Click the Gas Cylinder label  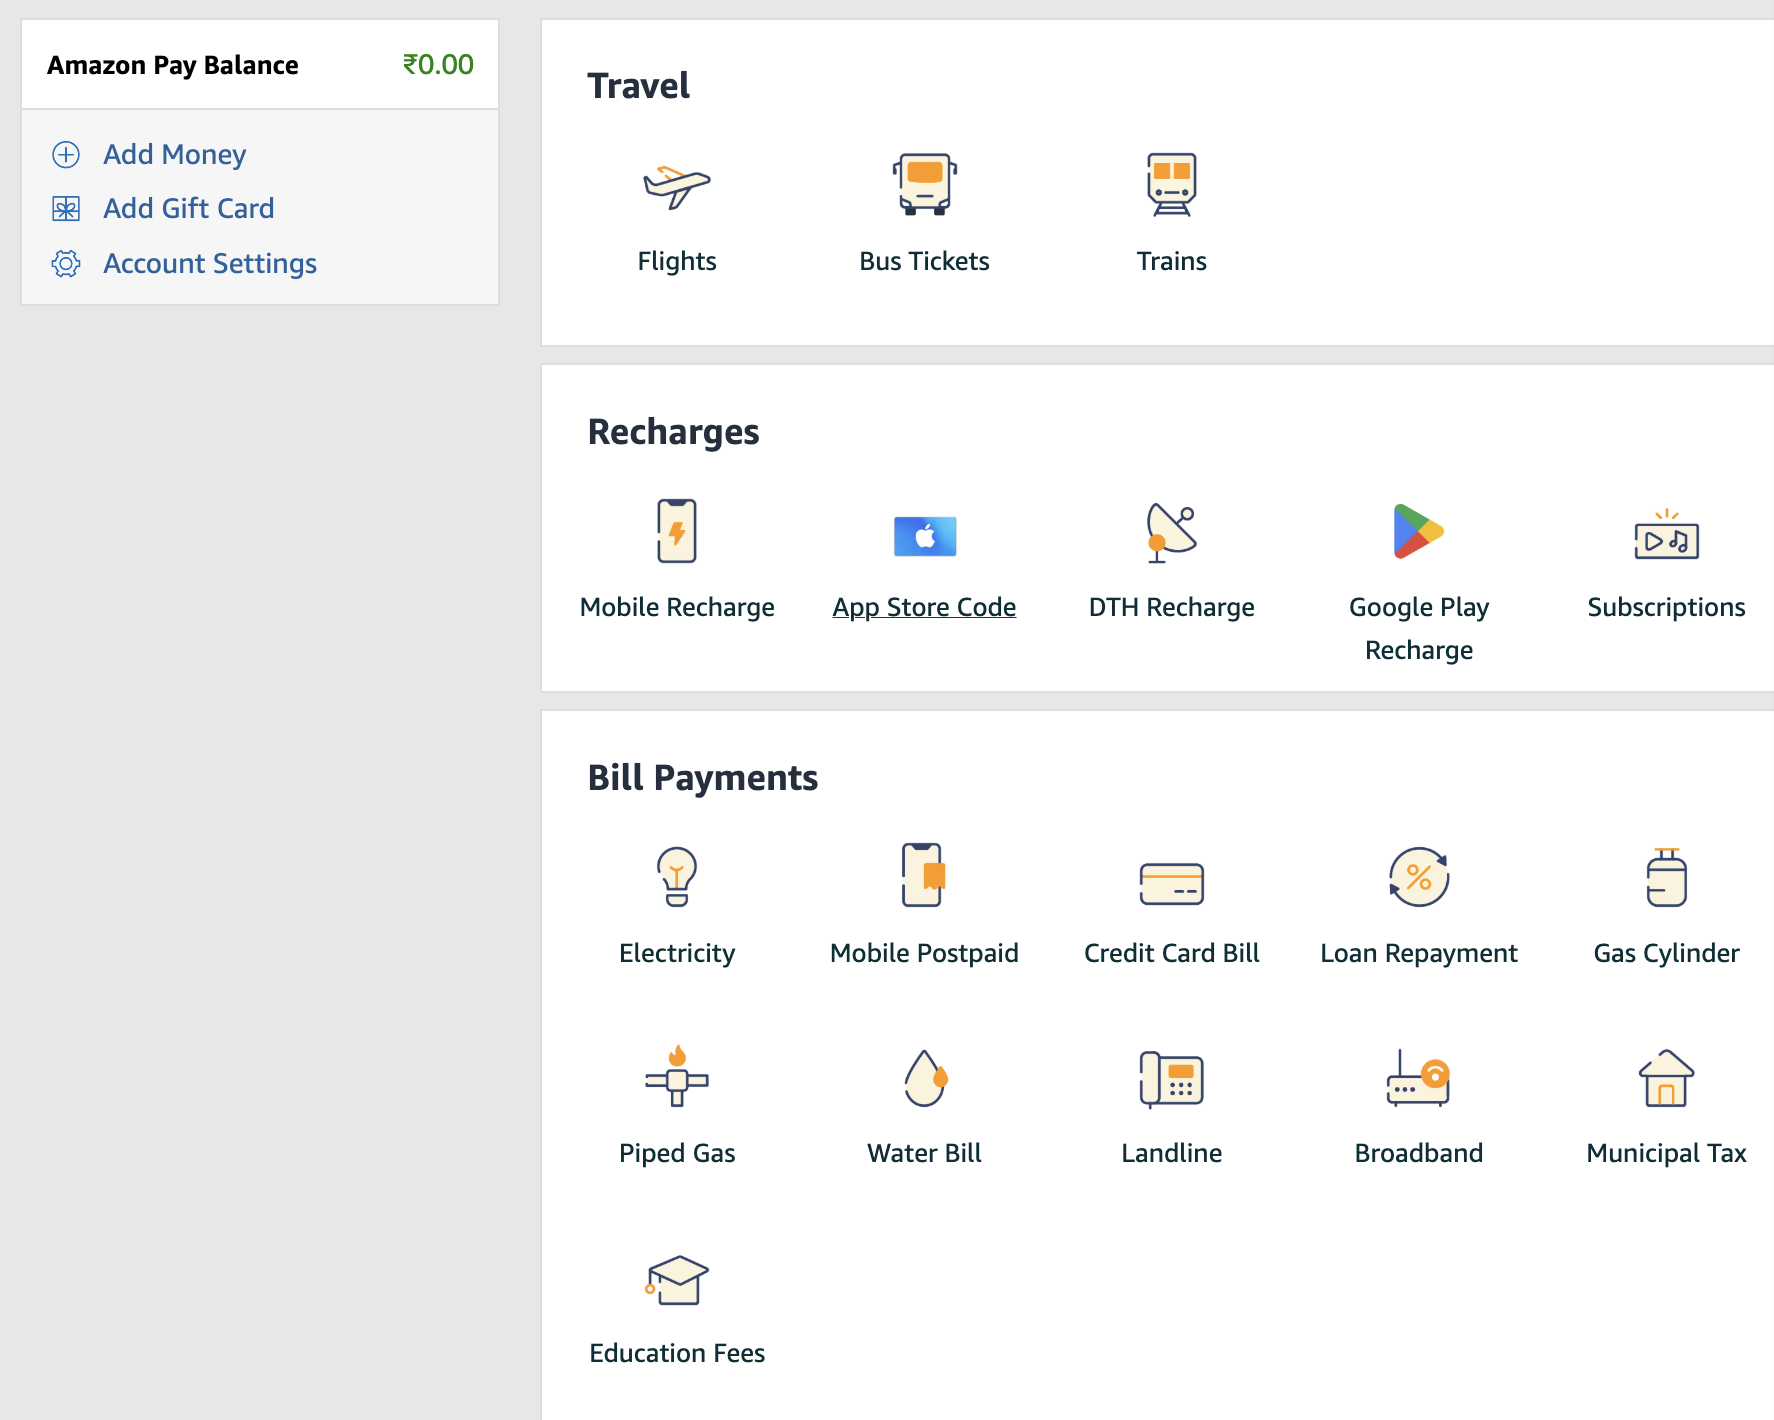pos(1666,953)
